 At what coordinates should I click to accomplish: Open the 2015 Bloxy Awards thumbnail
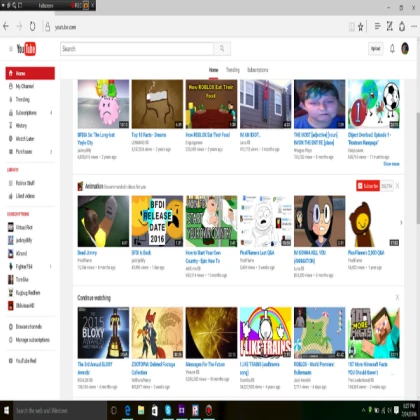103,333
